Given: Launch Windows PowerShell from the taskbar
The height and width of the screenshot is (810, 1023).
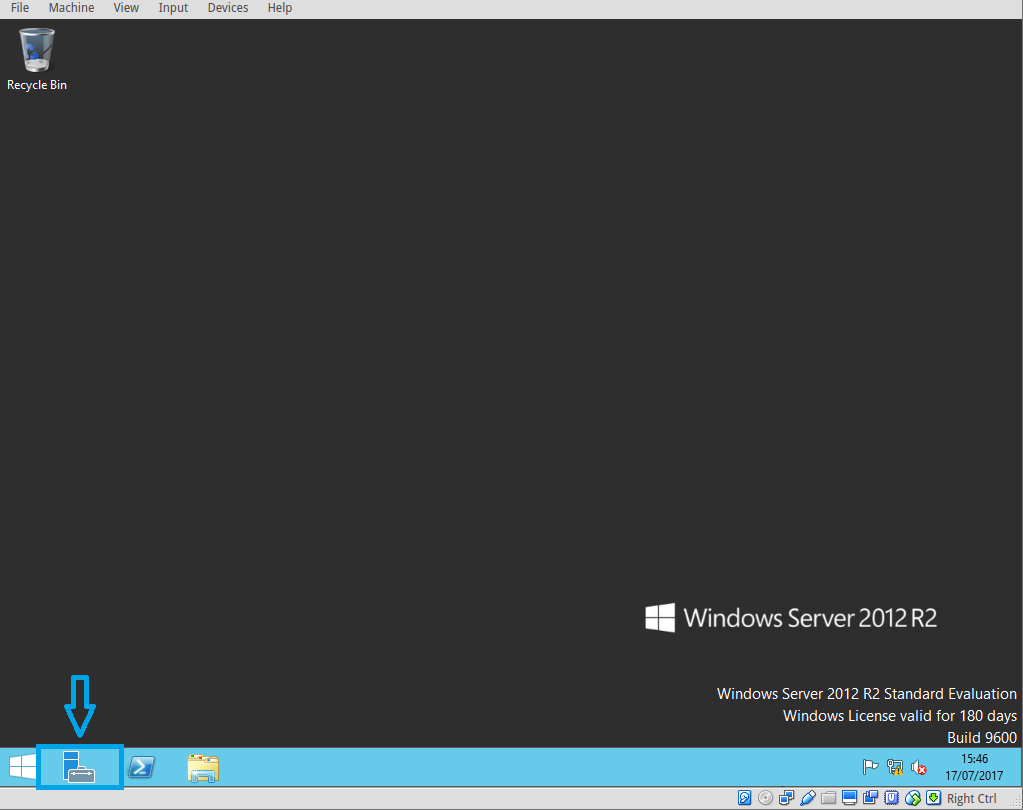Looking at the screenshot, I should pyautogui.click(x=141, y=767).
